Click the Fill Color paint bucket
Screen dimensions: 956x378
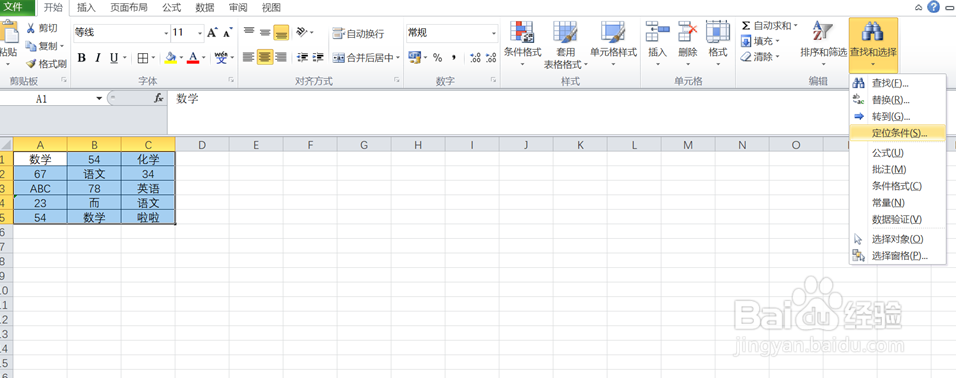[x=171, y=58]
